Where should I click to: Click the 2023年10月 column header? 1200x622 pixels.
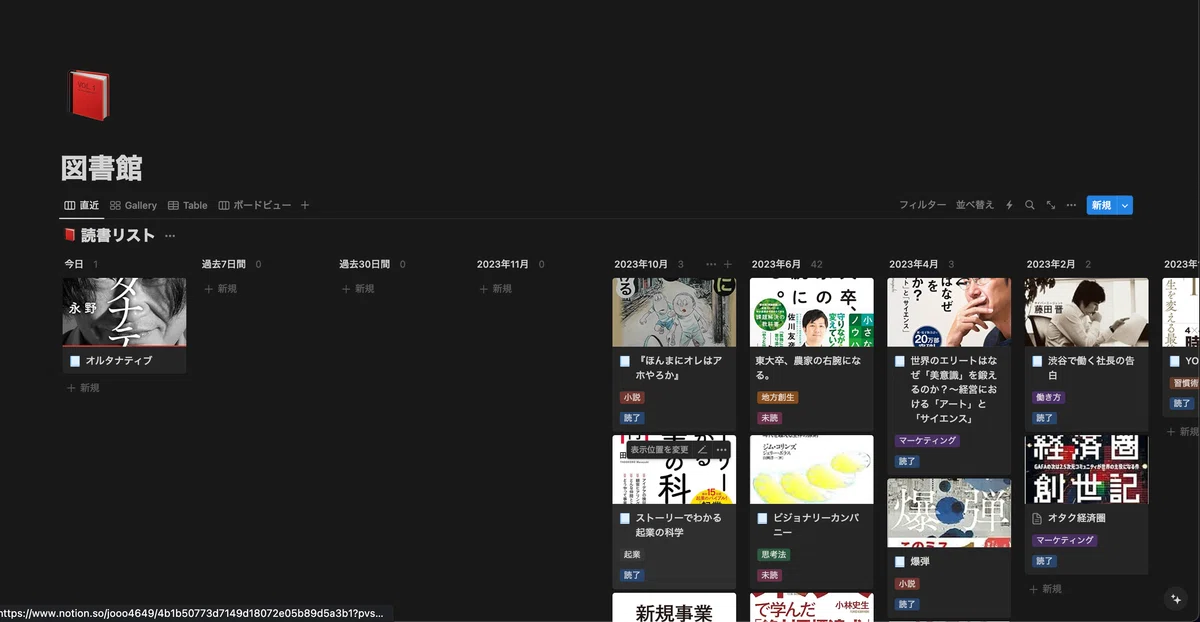point(641,264)
